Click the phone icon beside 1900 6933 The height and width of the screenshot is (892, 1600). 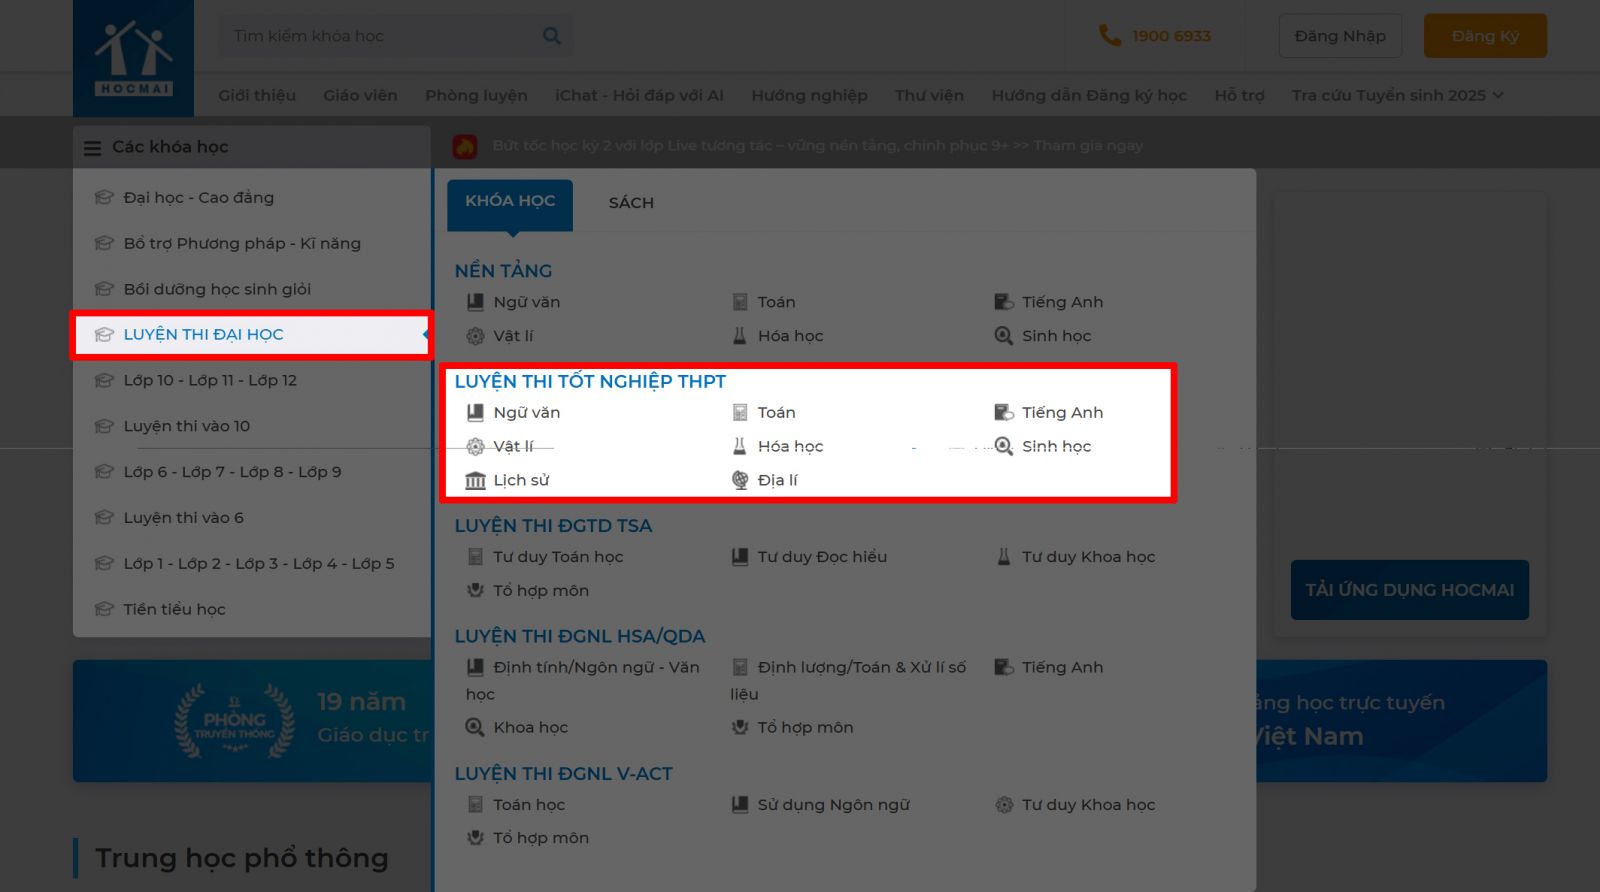coord(1109,36)
